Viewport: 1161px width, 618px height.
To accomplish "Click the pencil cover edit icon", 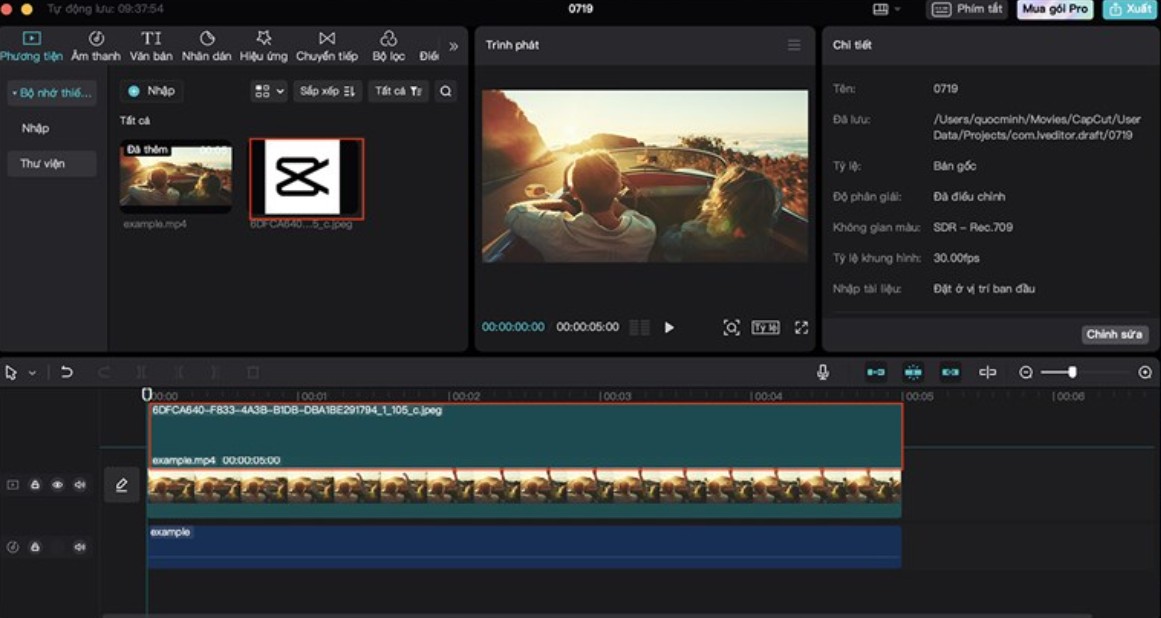I will coord(122,485).
